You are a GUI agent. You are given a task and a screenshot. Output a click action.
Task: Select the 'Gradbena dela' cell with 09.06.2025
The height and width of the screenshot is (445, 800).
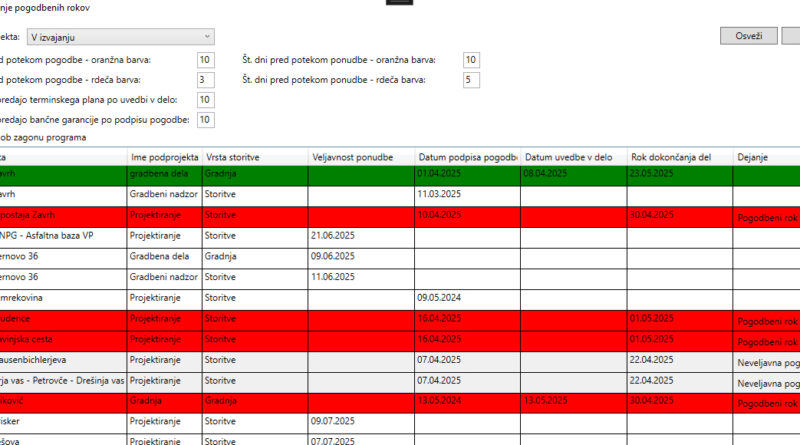[x=164, y=258]
